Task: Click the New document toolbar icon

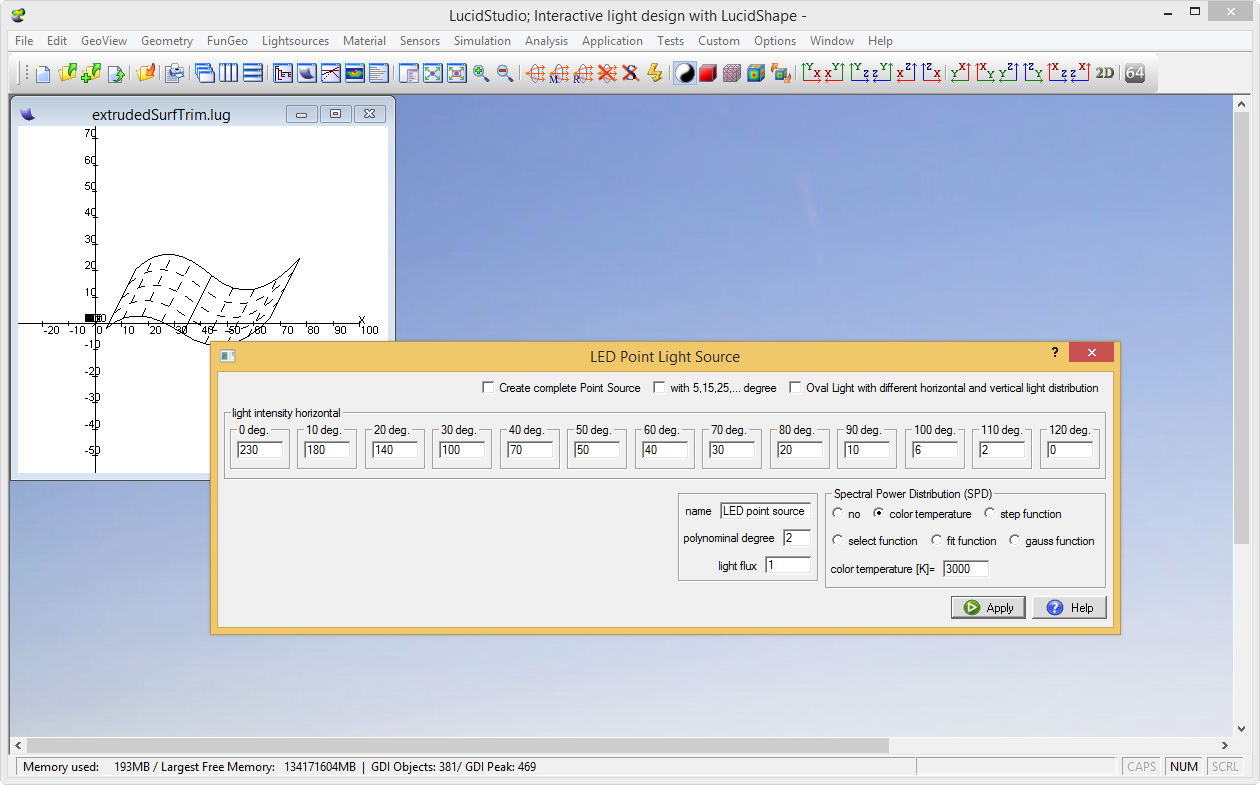Action: [43, 73]
